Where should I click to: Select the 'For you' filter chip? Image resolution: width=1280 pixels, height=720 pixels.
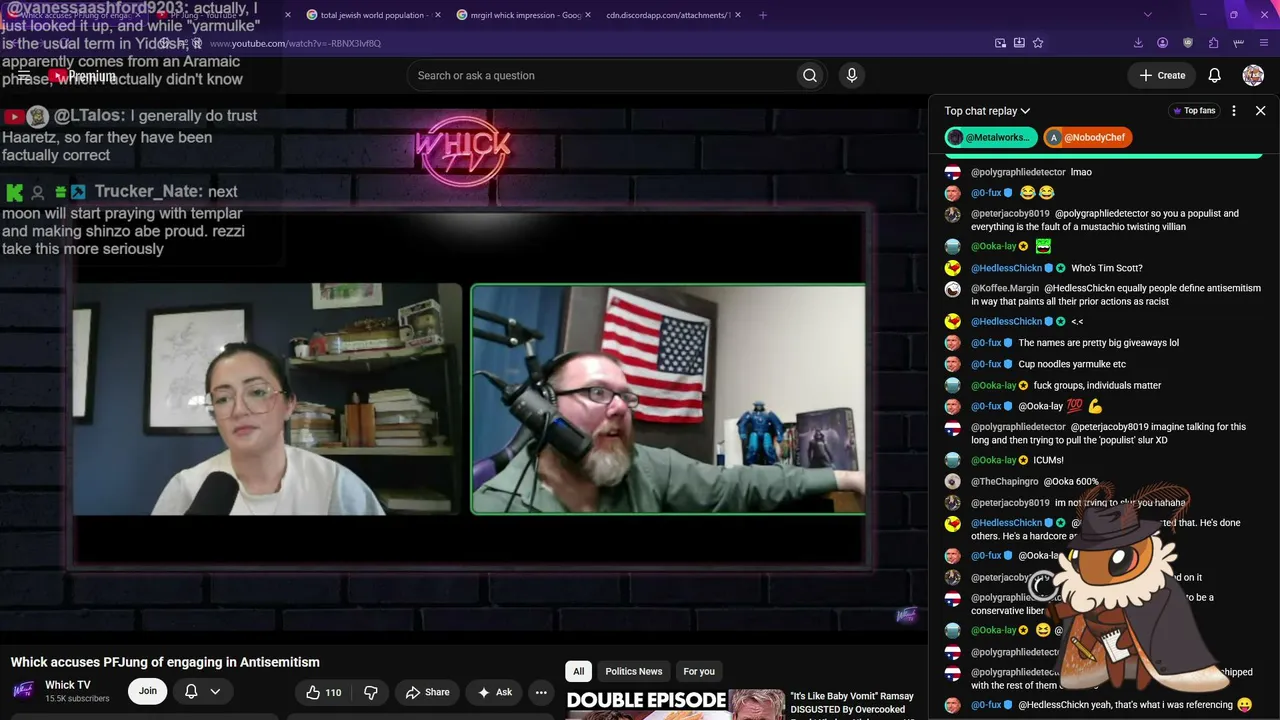point(699,671)
